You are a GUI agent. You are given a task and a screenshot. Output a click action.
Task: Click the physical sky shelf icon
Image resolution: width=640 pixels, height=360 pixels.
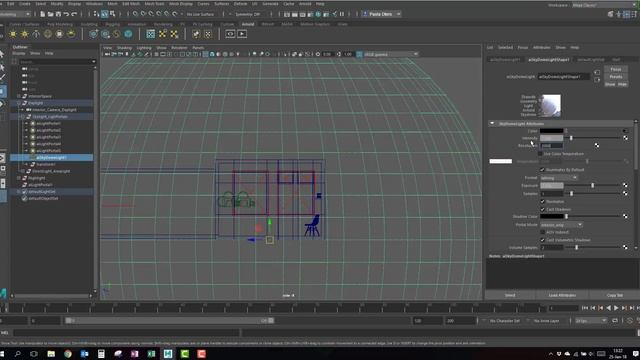pyautogui.click(x=71, y=34)
